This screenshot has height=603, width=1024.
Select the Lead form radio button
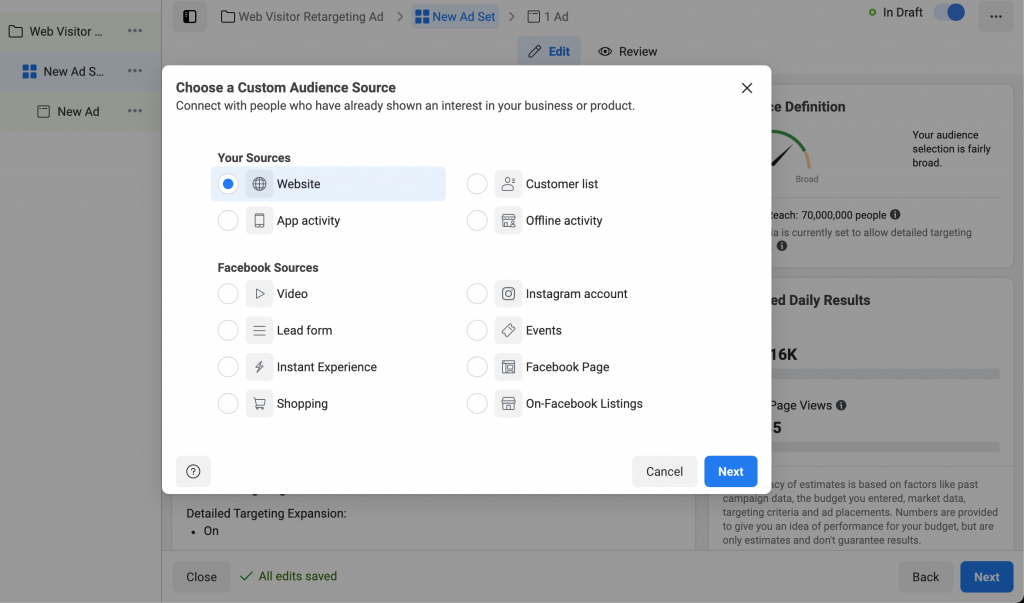(228, 330)
